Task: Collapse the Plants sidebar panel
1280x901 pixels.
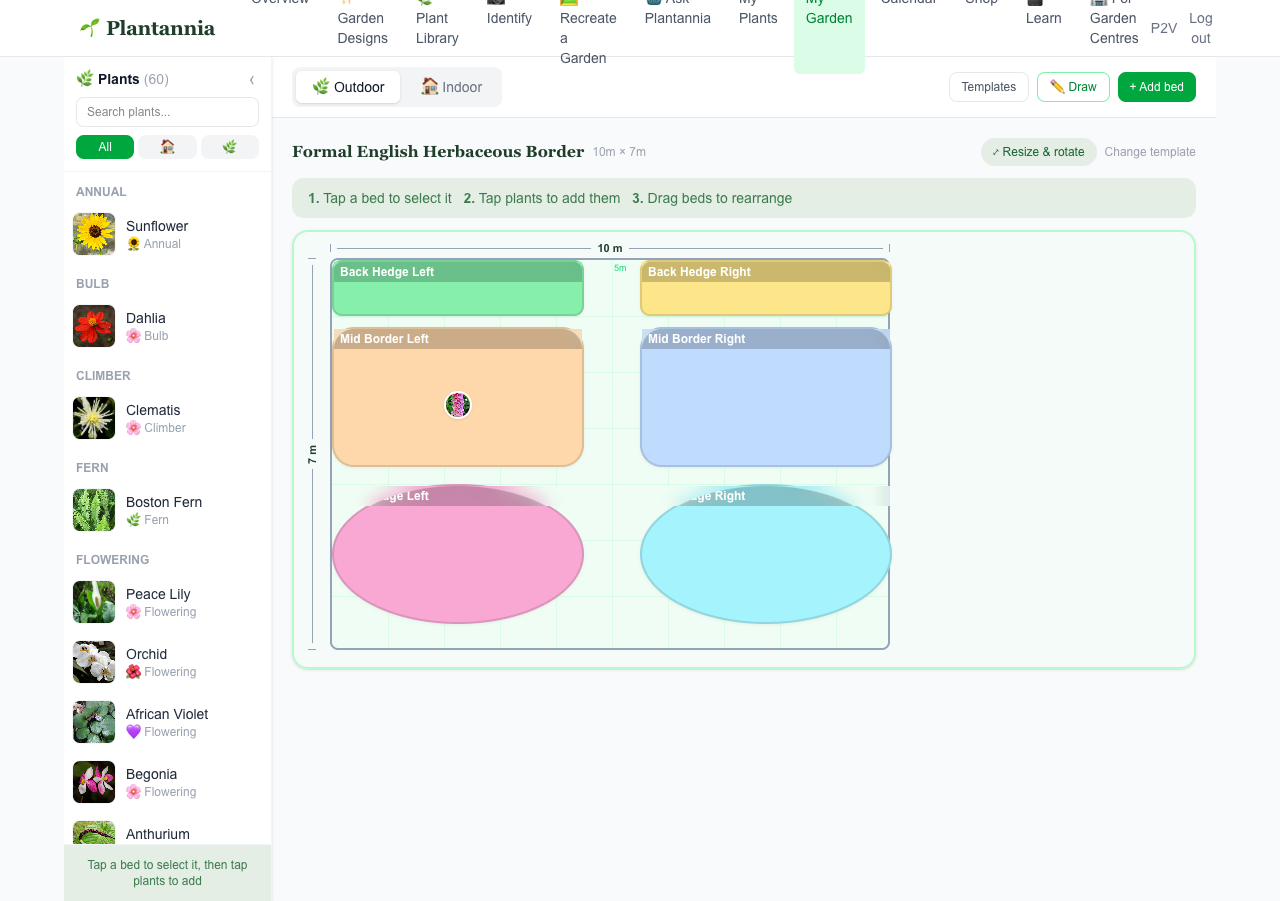Action: [252, 80]
